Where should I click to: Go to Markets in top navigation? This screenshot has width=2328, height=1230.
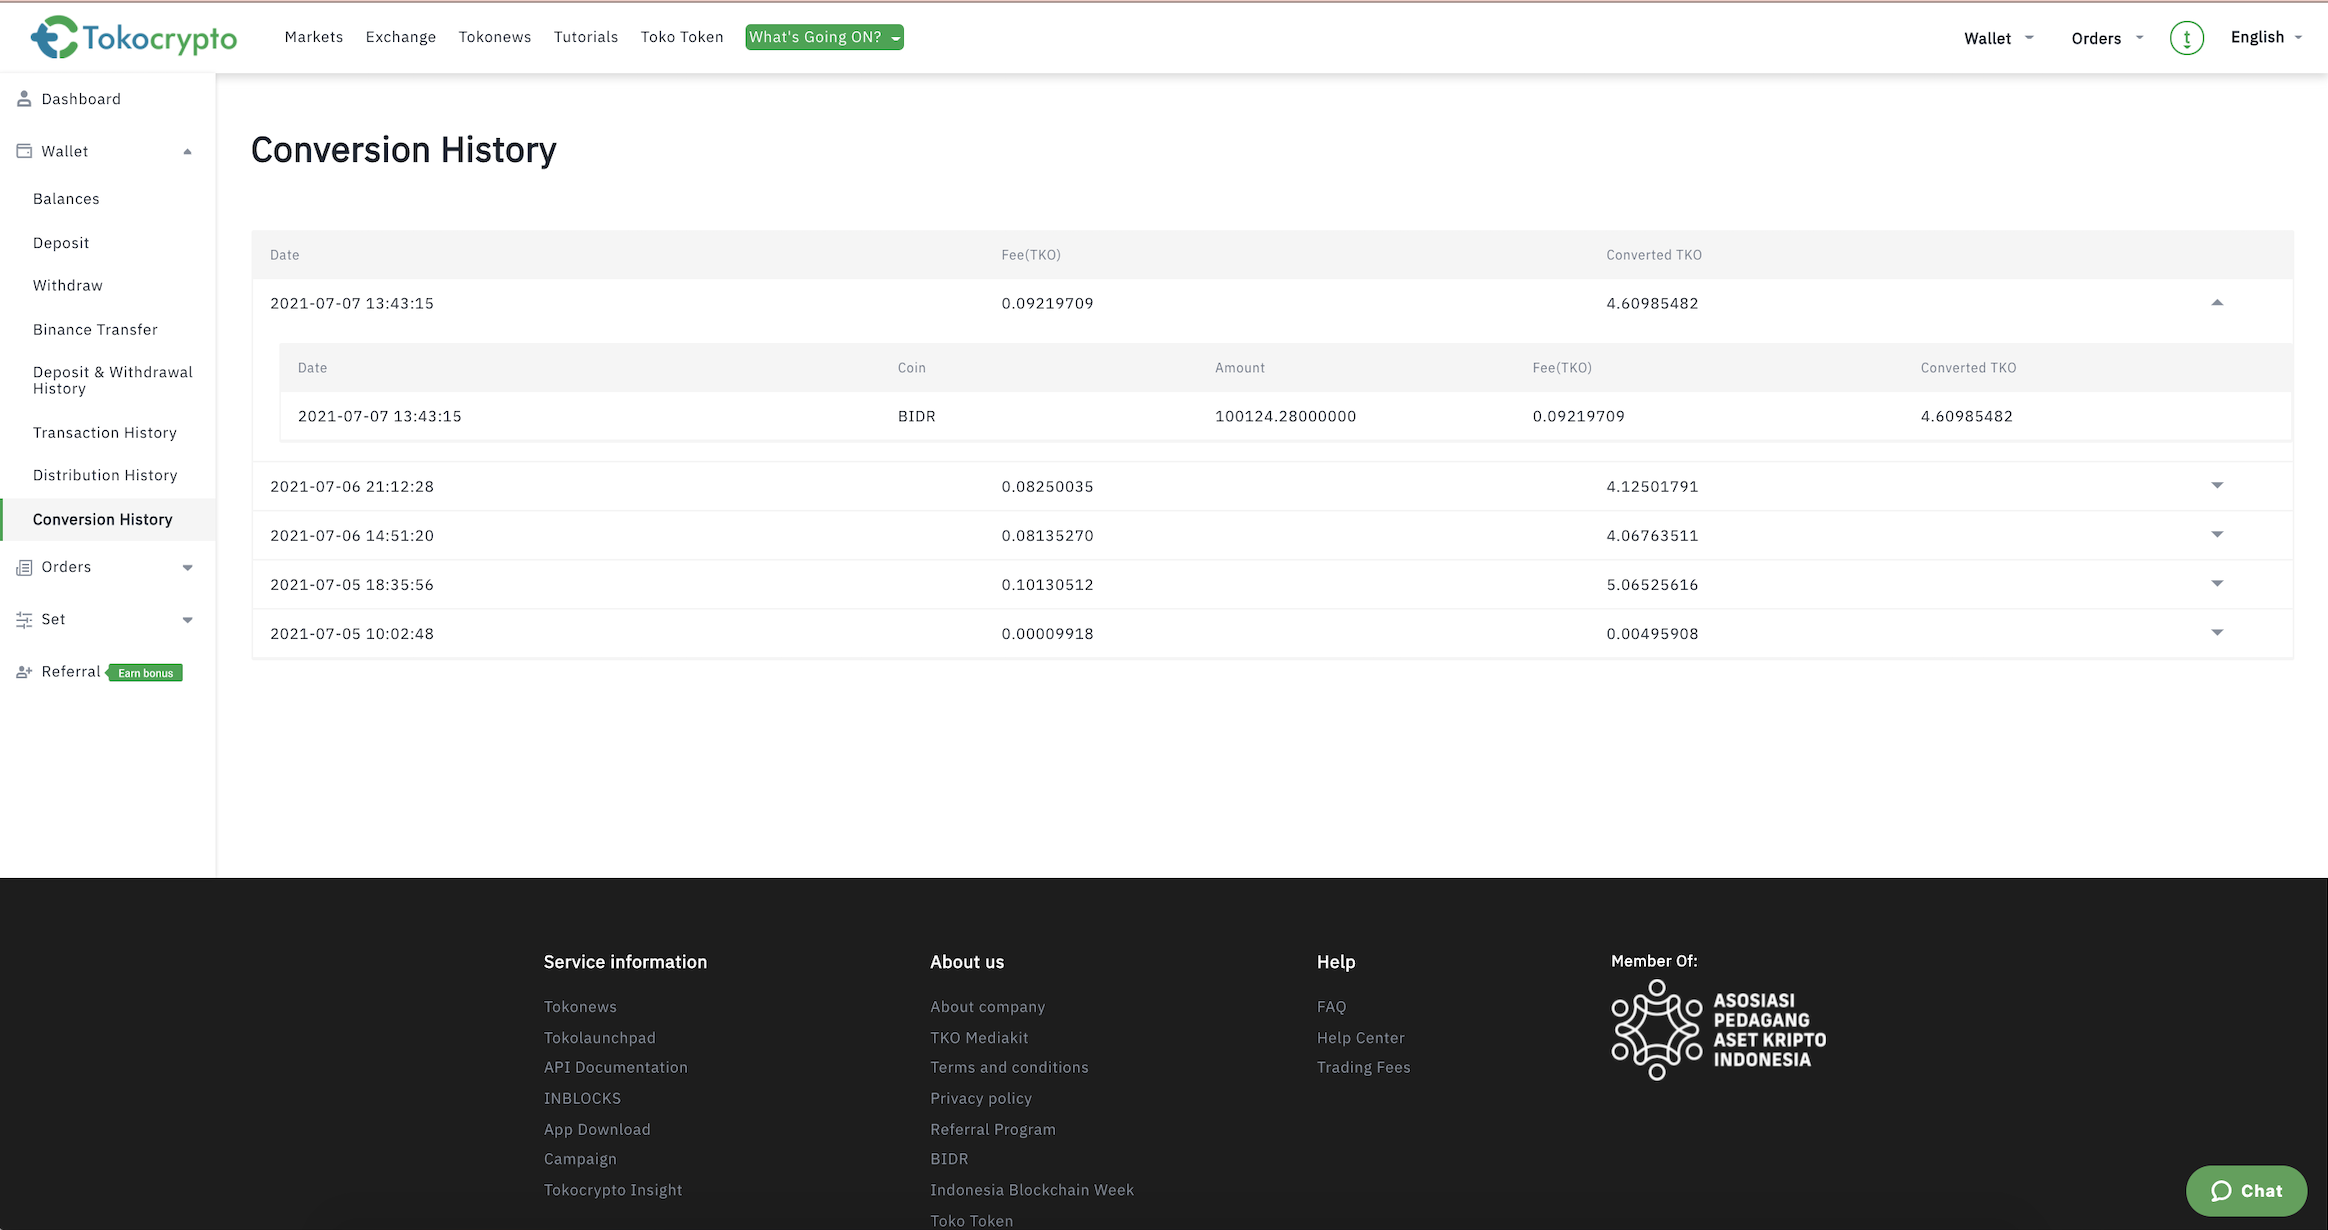pyautogui.click(x=314, y=37)
